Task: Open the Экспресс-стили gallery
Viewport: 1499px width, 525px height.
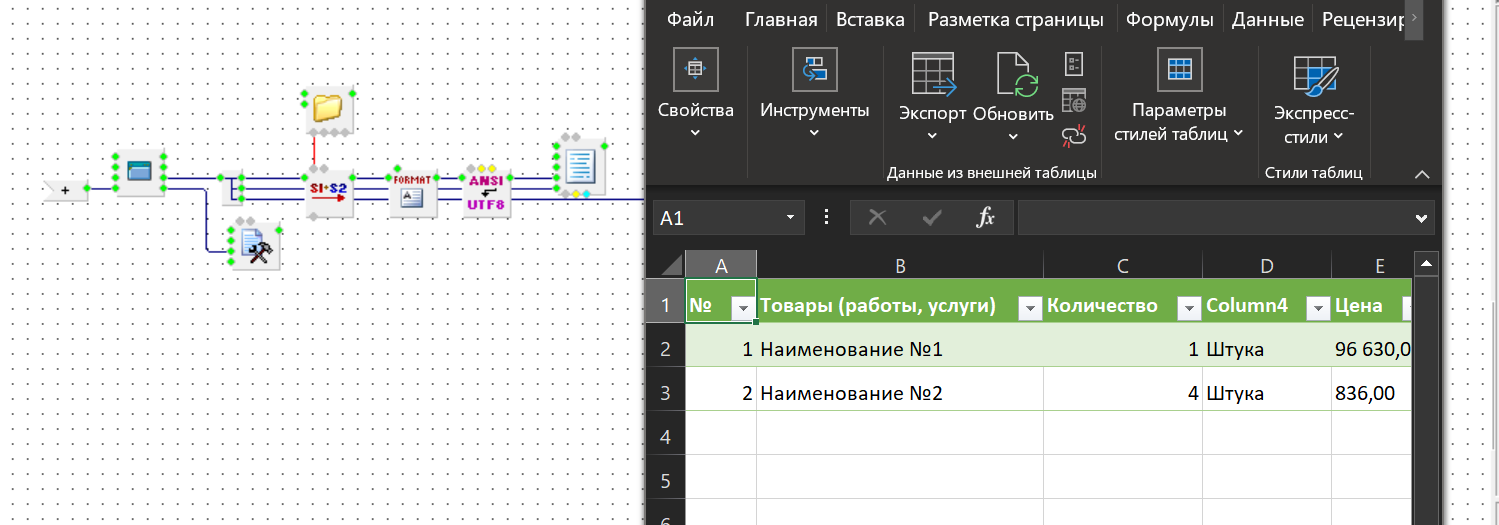Action: 1314,98
